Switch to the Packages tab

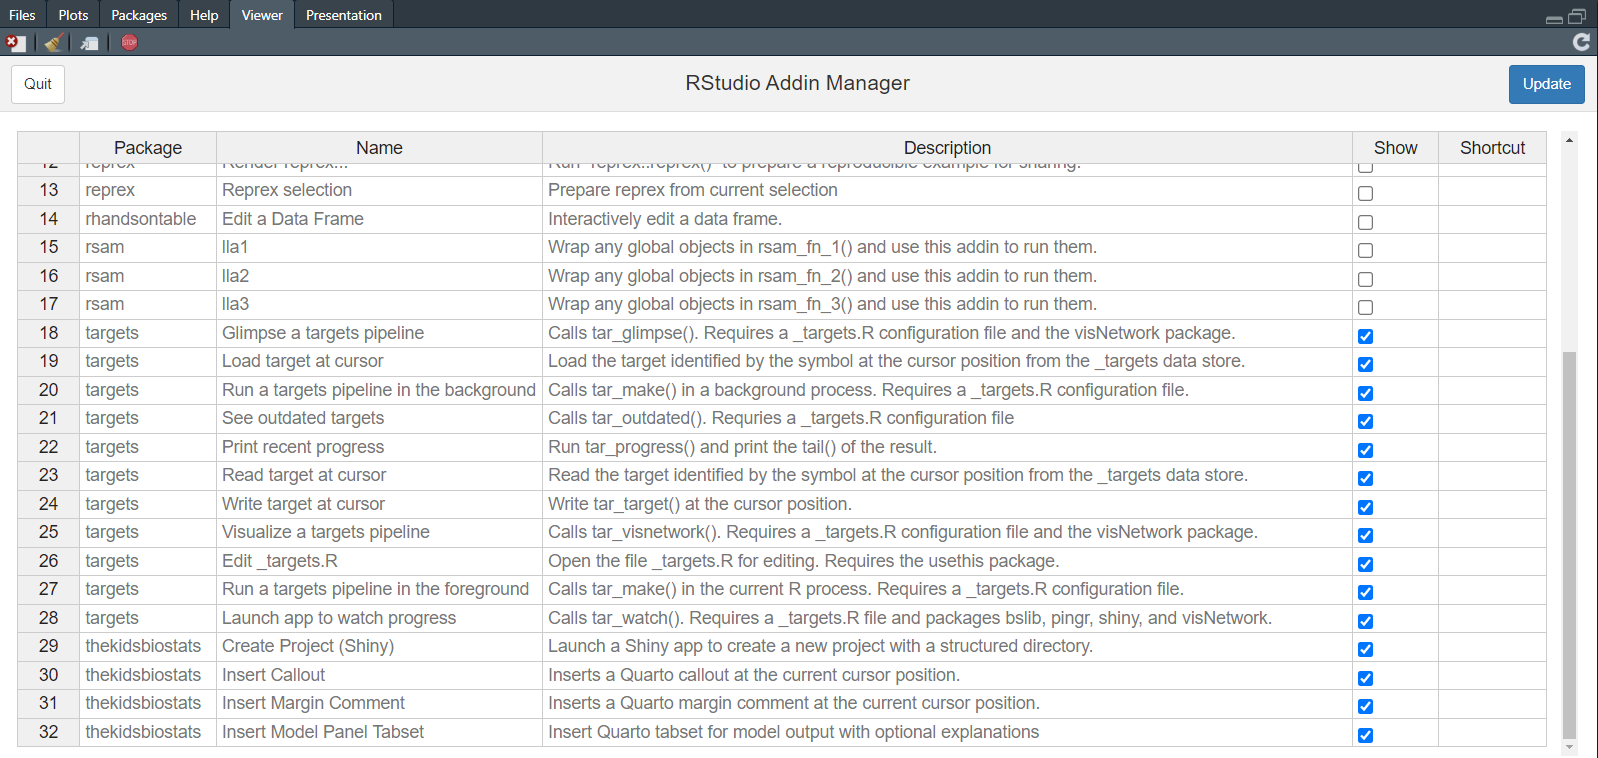pyautogui.click(x=139, y=15)
